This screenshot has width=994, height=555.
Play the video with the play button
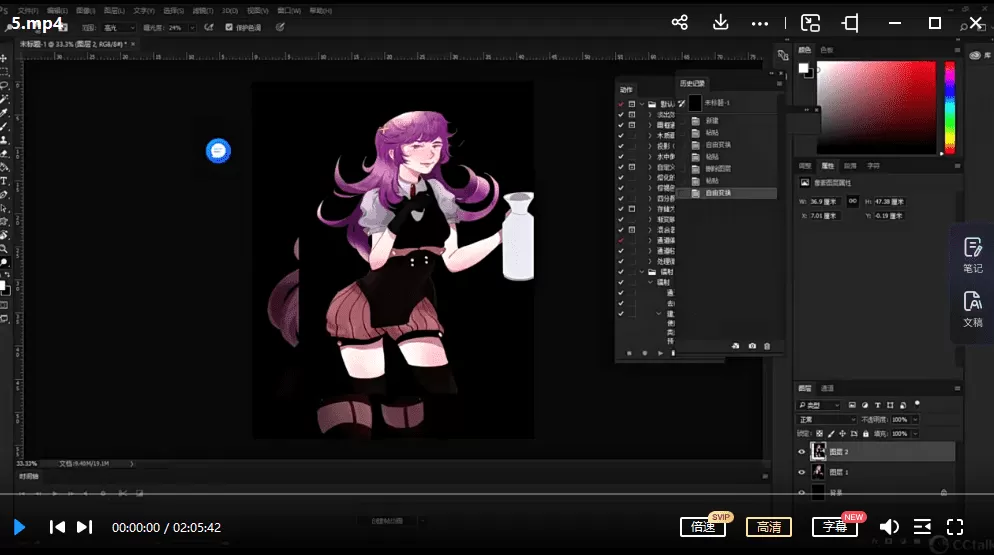(19, 527)
